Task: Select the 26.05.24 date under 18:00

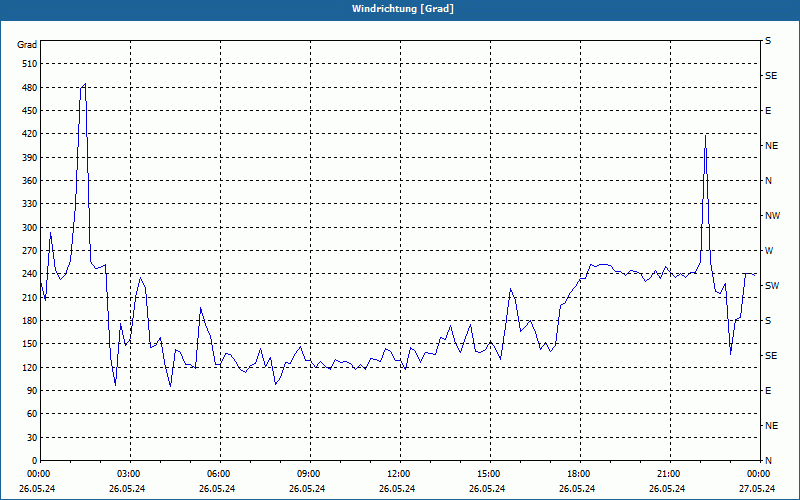Action: pos(577,489)
